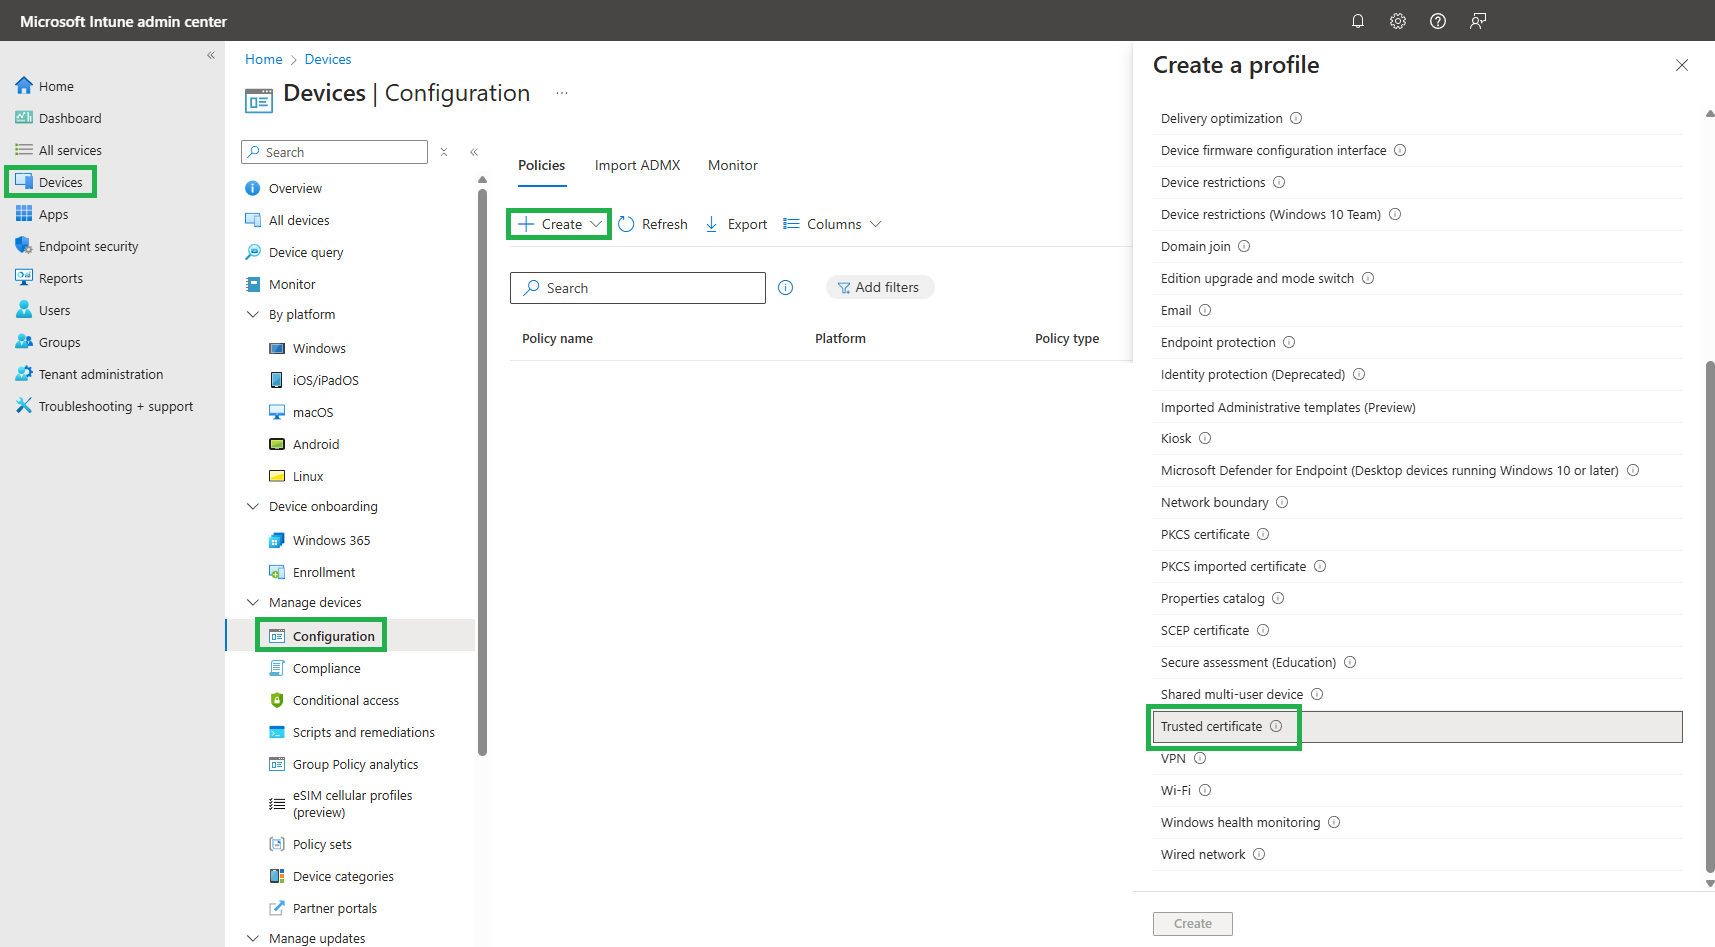1715x947 pixels.
Task: Click info icon next to policy search
Action: pyautogui.click(x=786, y=288)
